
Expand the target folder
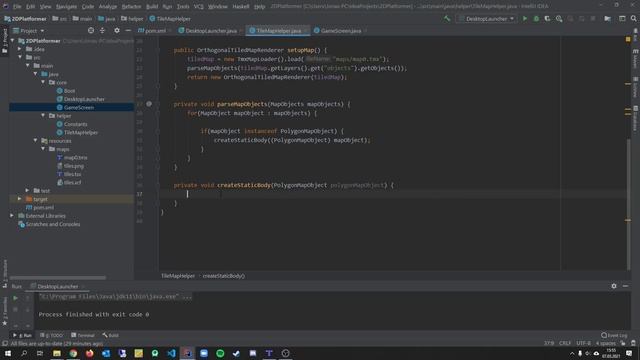coord(20,199)
